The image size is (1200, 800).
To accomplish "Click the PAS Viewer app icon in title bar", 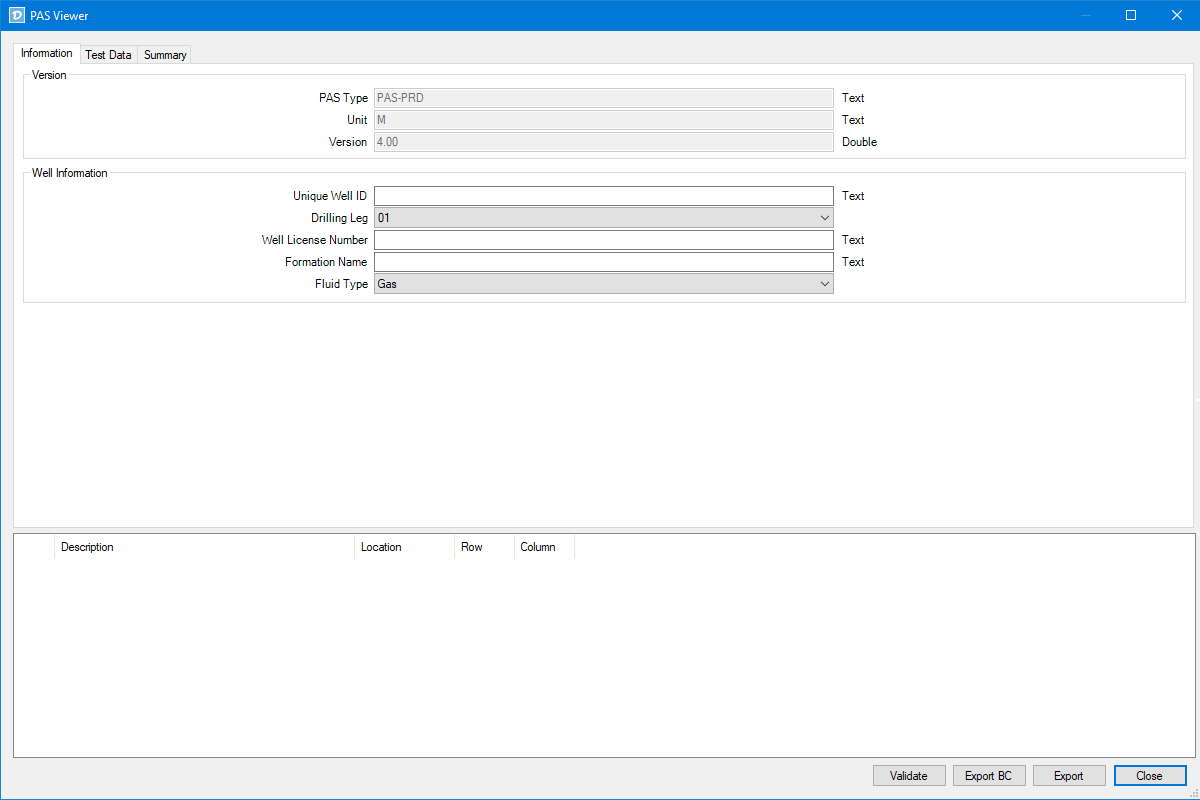I will tap(16, 15).
